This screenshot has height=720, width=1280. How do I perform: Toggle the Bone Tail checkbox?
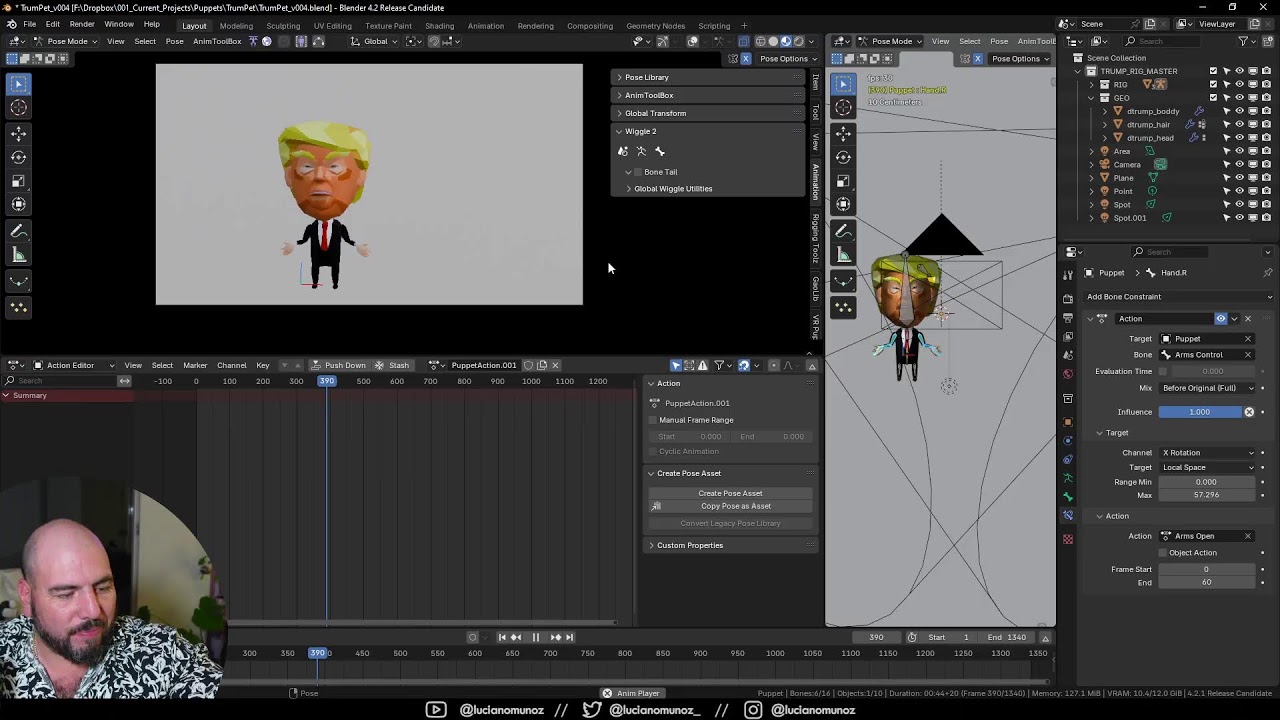pos(638,172)
